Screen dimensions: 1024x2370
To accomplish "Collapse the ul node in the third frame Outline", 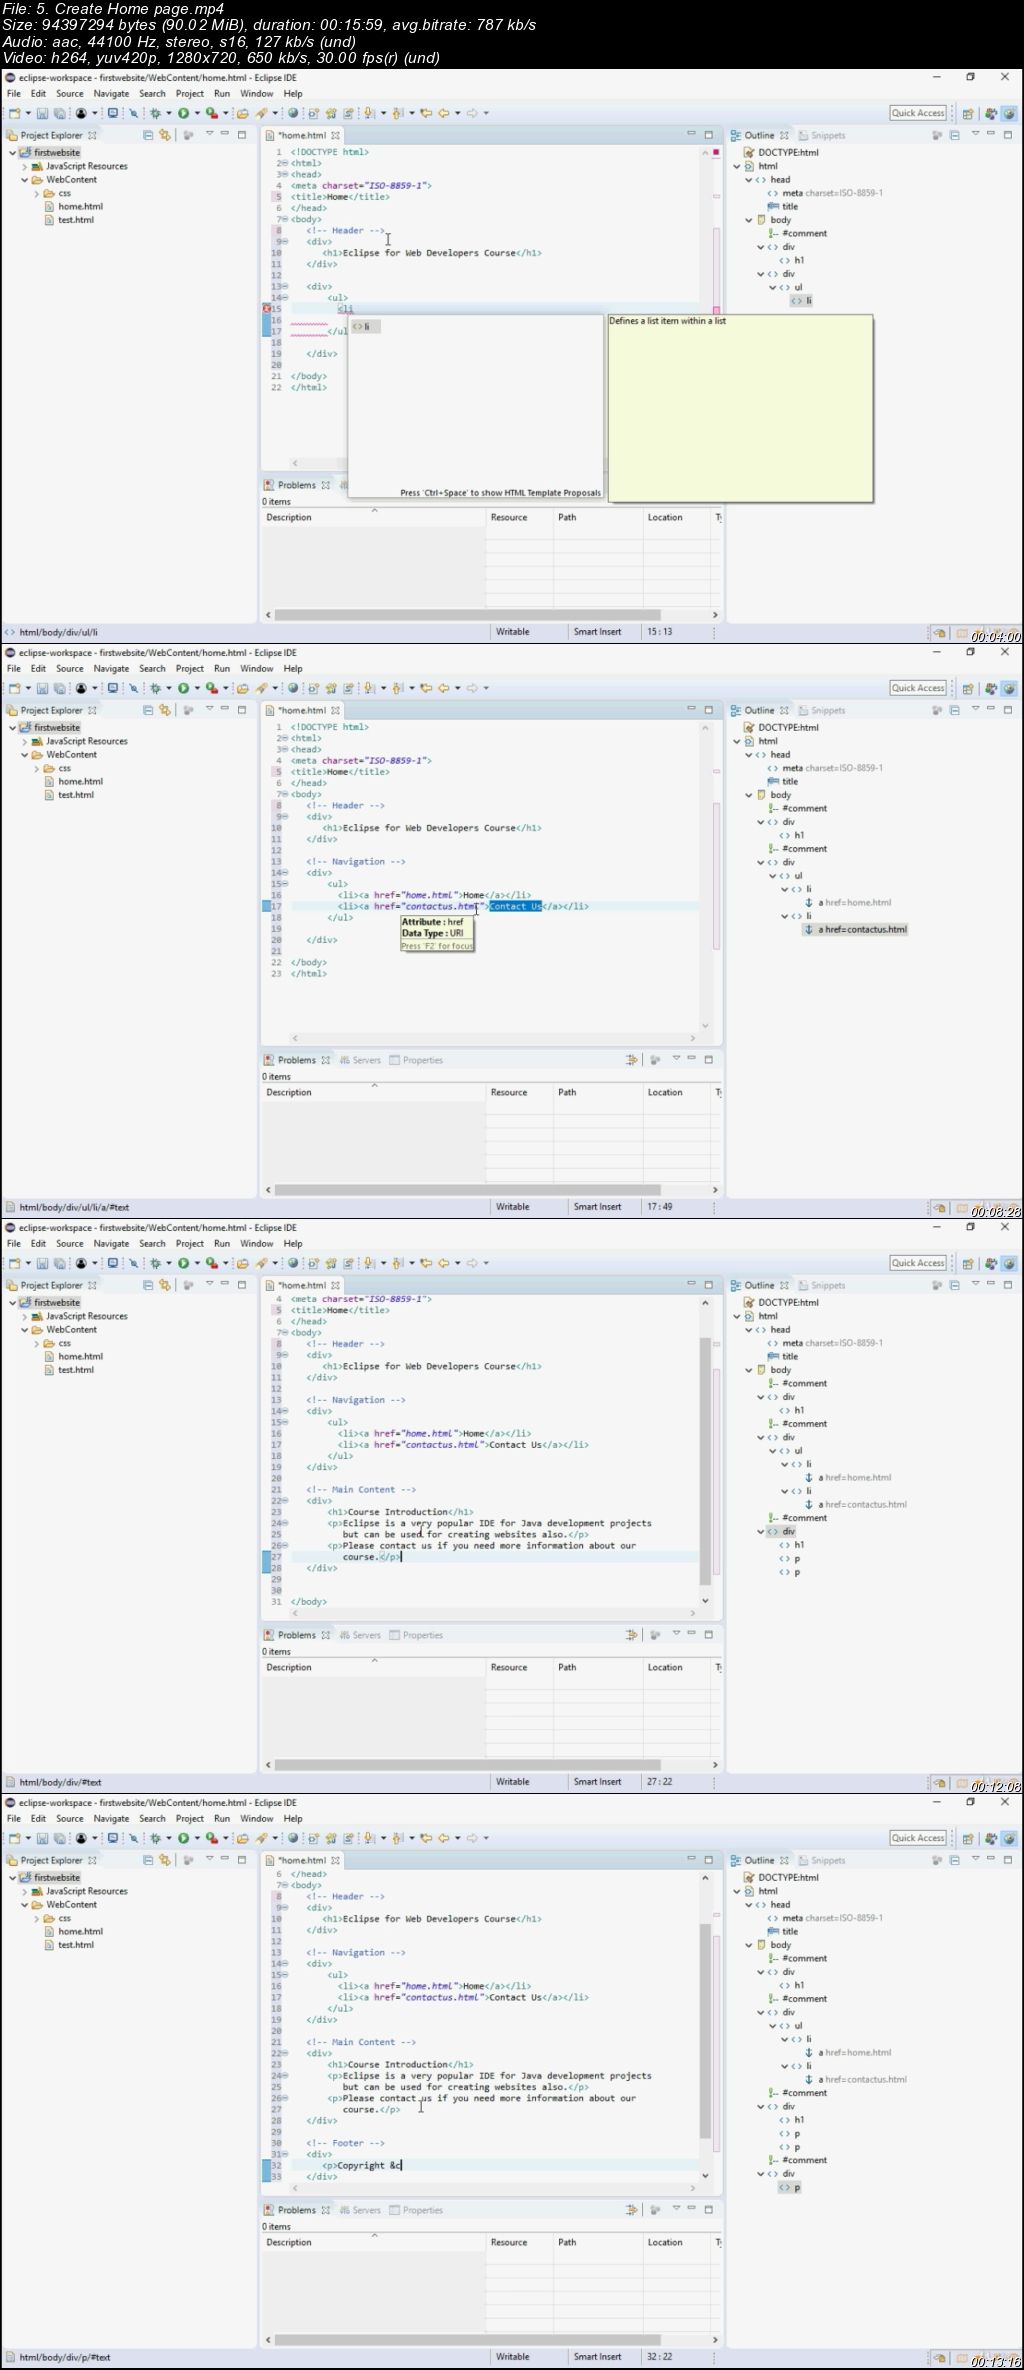I will pos(772,1451).
